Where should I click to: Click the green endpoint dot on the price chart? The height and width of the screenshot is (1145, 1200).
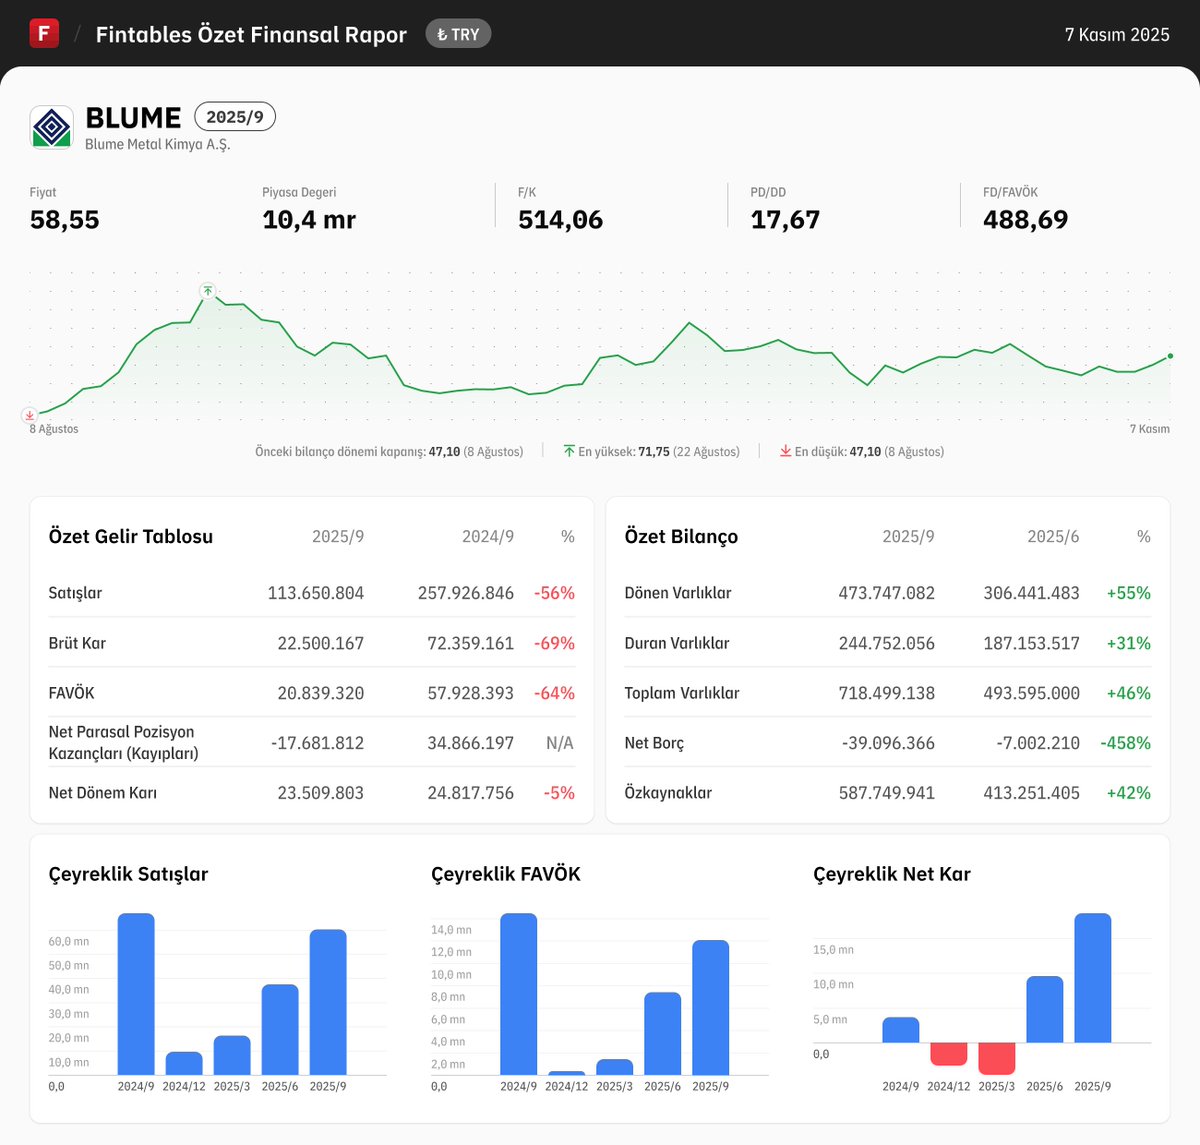1169,355
